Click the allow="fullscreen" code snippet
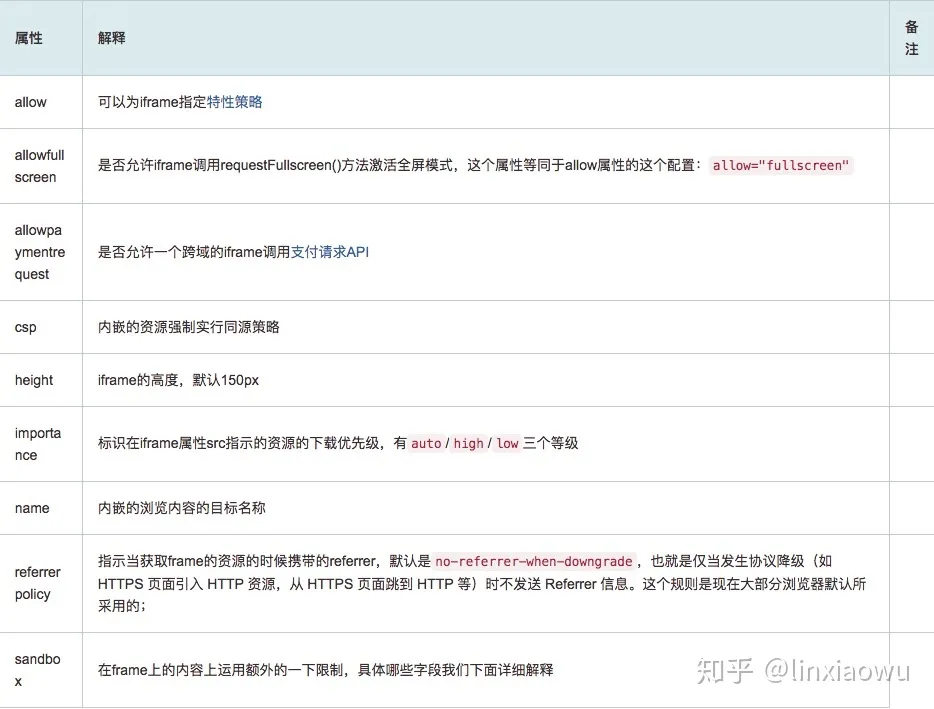This screenshot has width=934, height=709. pyautogui.click(x=780, y=166)
